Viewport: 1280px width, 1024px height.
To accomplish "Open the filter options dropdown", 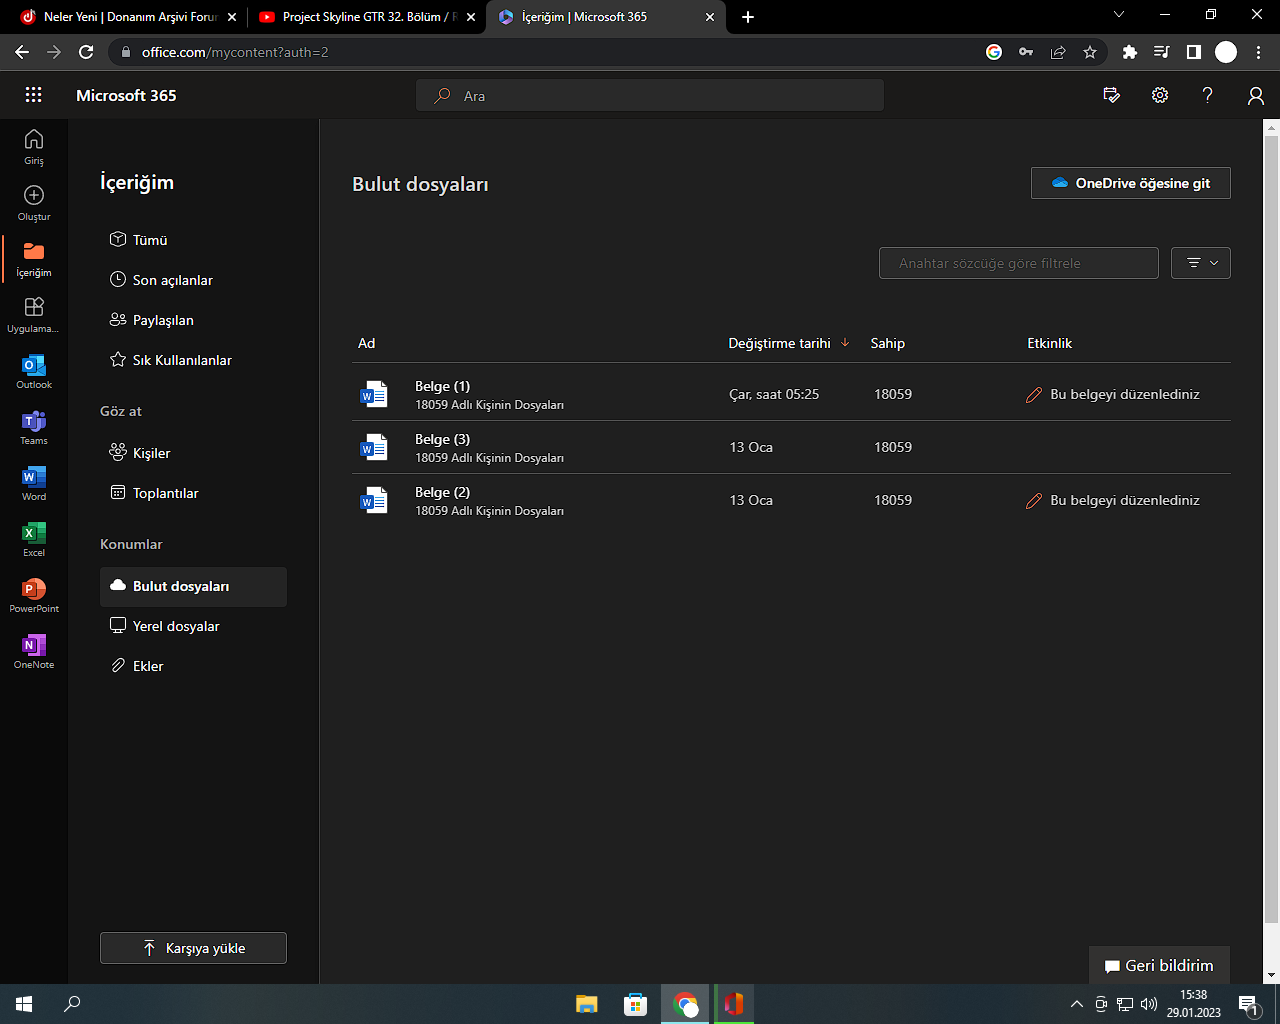I will coord(1201,263).
